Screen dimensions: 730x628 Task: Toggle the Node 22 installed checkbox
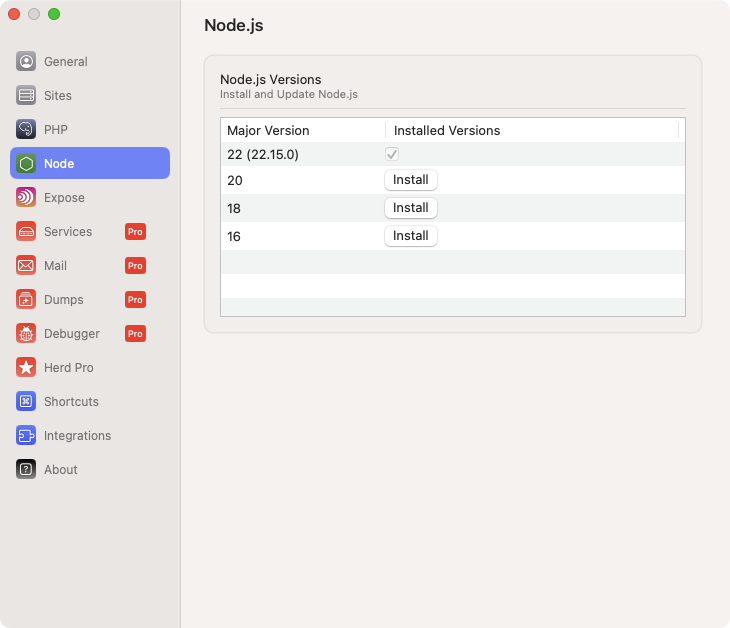[392, 154]
